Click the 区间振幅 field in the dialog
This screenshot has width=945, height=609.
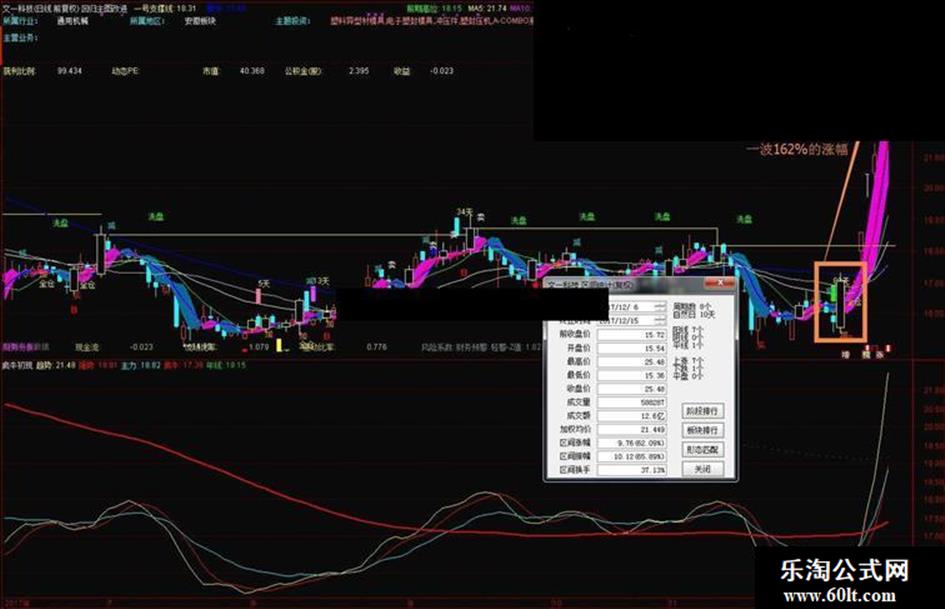632,456
